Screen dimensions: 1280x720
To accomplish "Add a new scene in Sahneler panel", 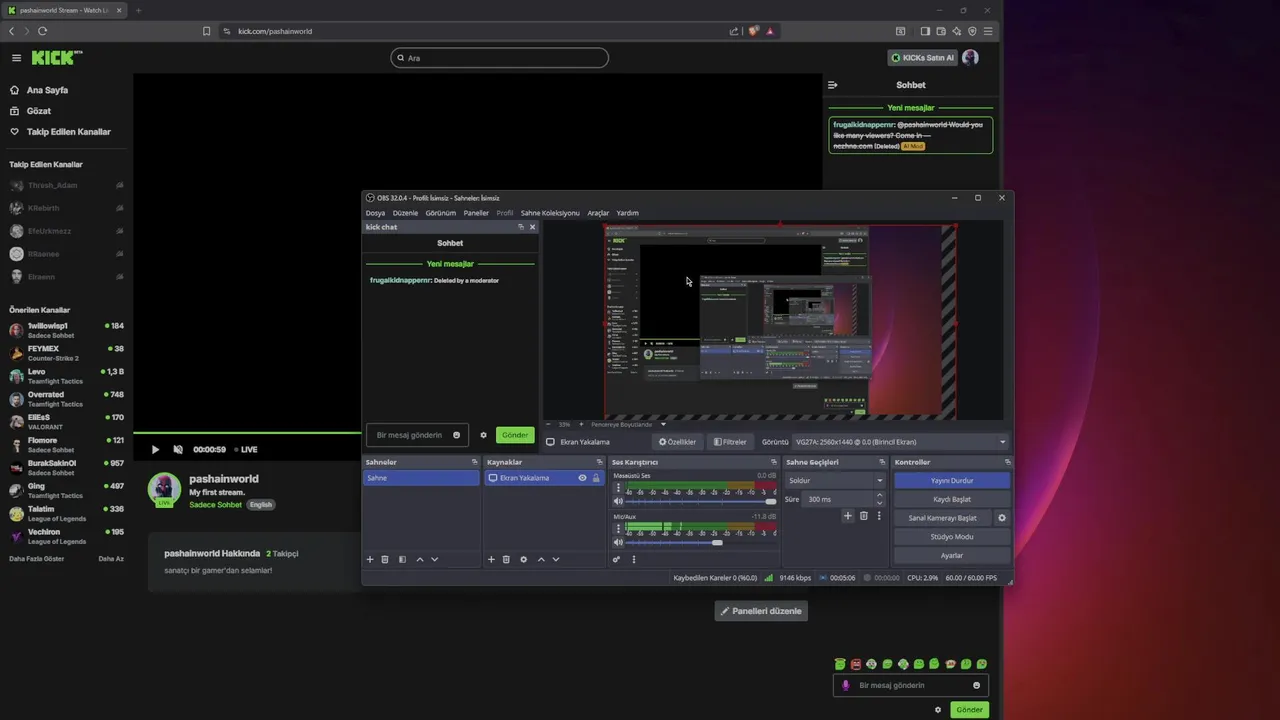I will click(x=370, y=559).
